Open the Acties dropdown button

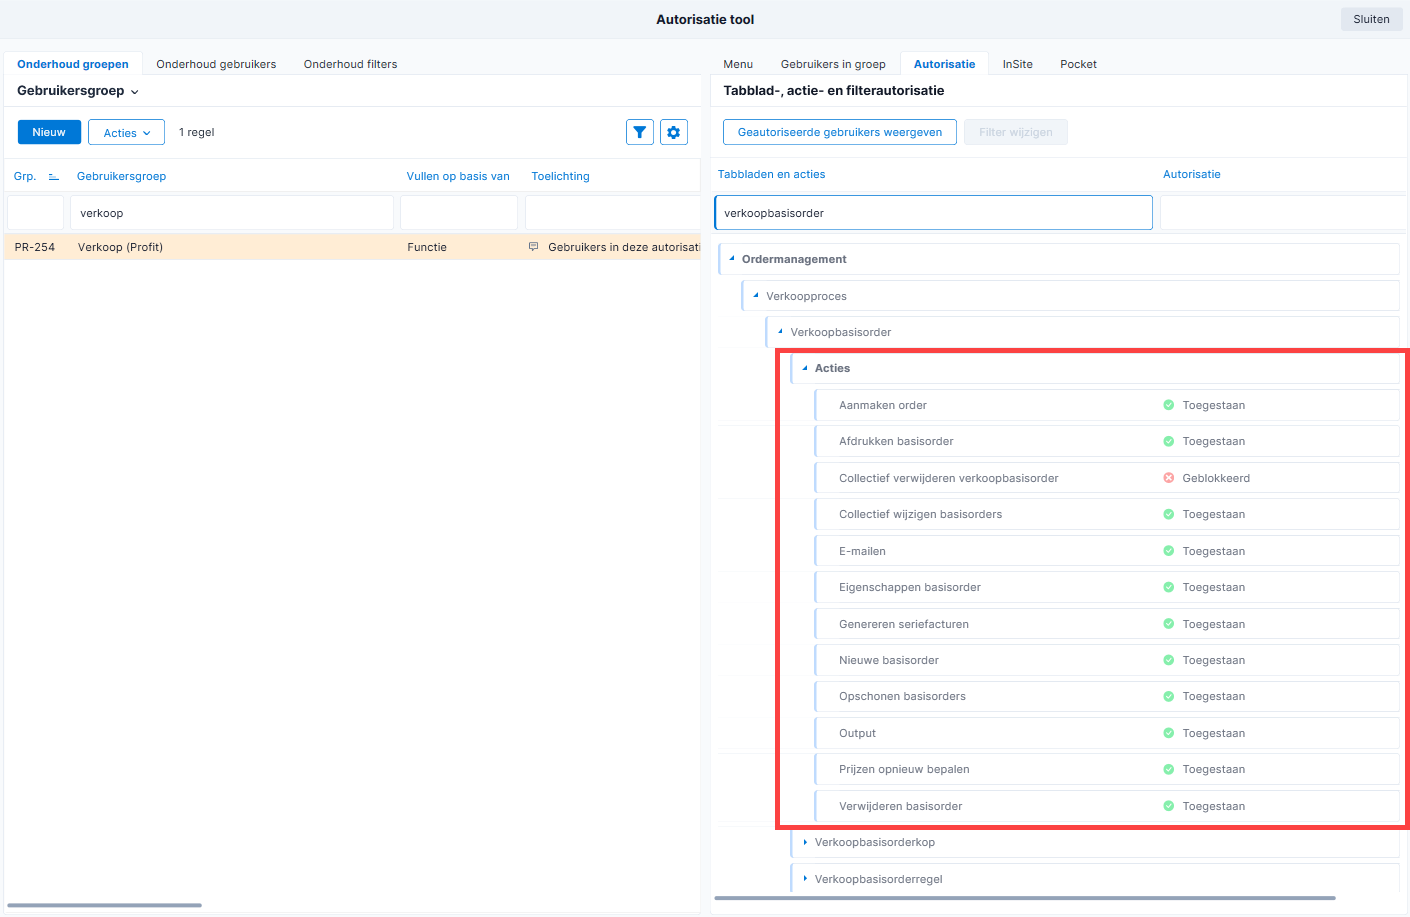126,132
